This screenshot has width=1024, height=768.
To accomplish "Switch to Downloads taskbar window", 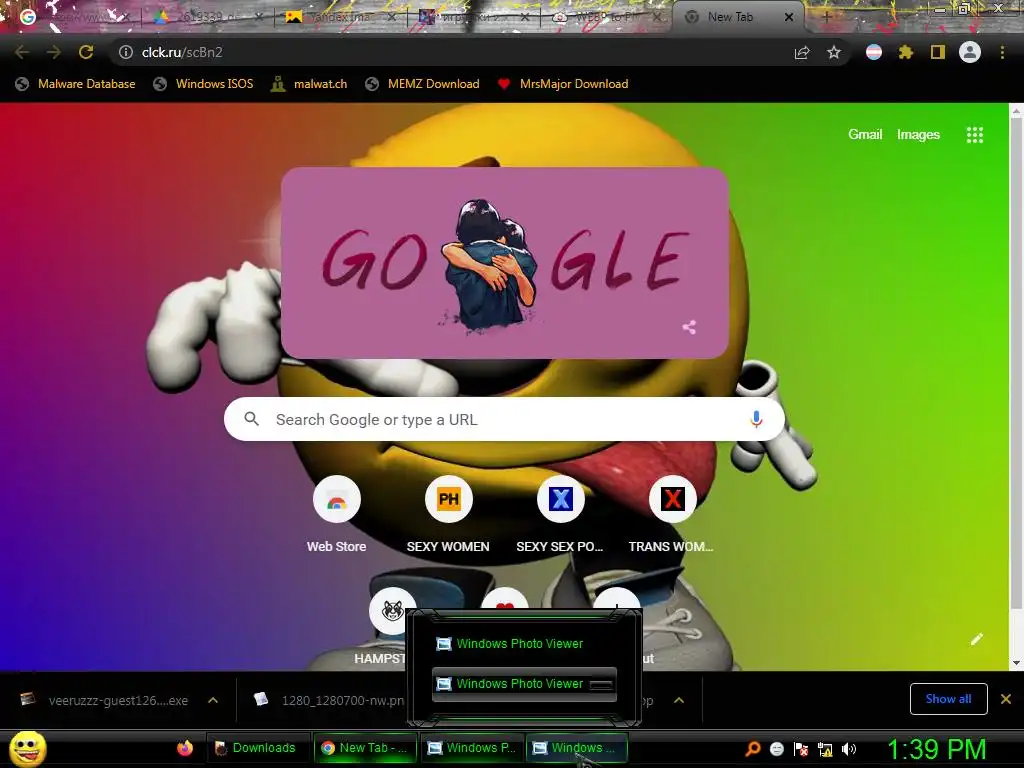I will pos(257,748).
